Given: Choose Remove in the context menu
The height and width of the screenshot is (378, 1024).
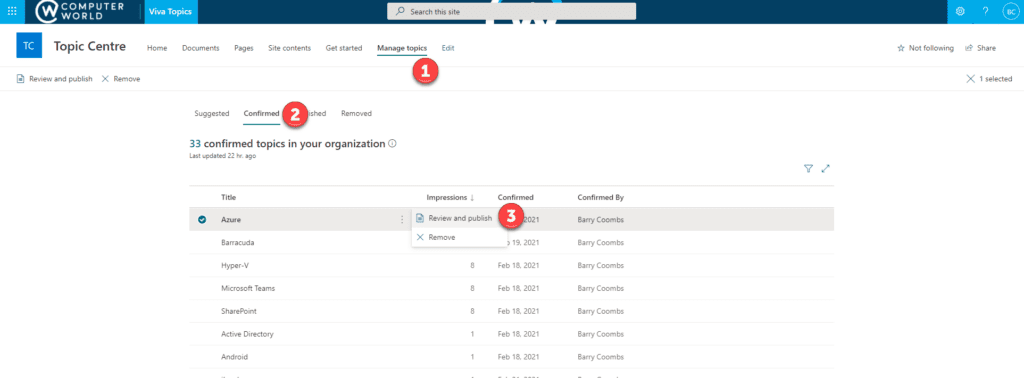Looking at the screenshot, I should click(459, 237).
